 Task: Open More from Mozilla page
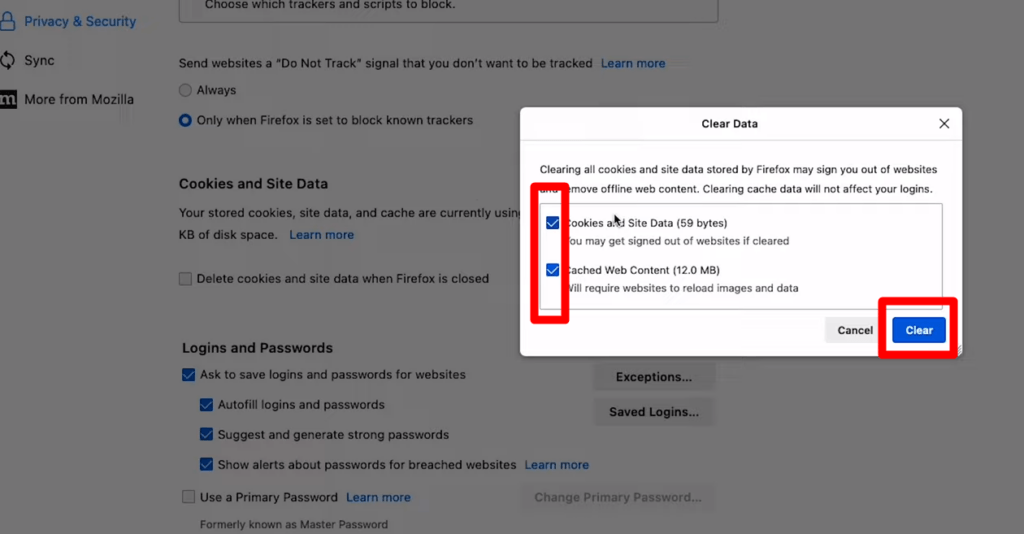tap(79, 99)
